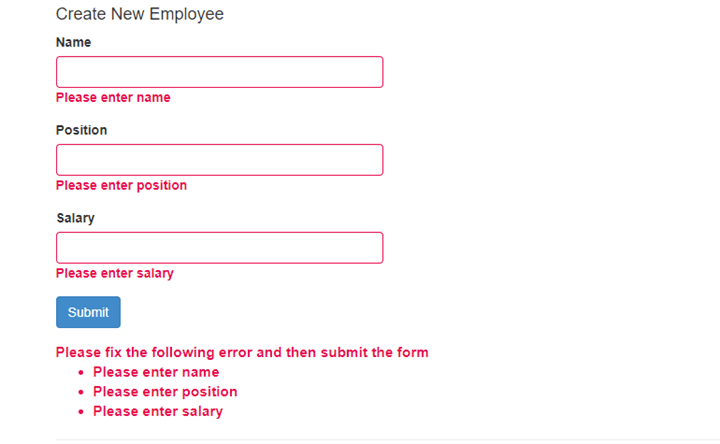
Task: Click the Name text input field
Action: pyautogui.click(x=219, y=72)
